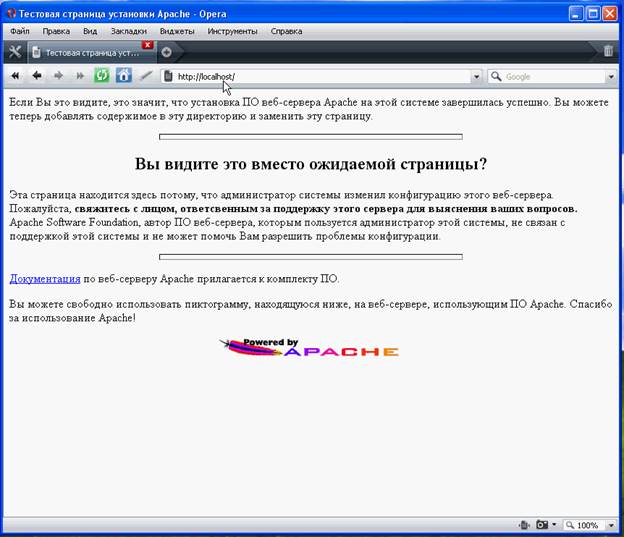The image size is (624, 537).
Task: Click the Fast Forward button
Action: pyautogui.click(x=80, y=76)
